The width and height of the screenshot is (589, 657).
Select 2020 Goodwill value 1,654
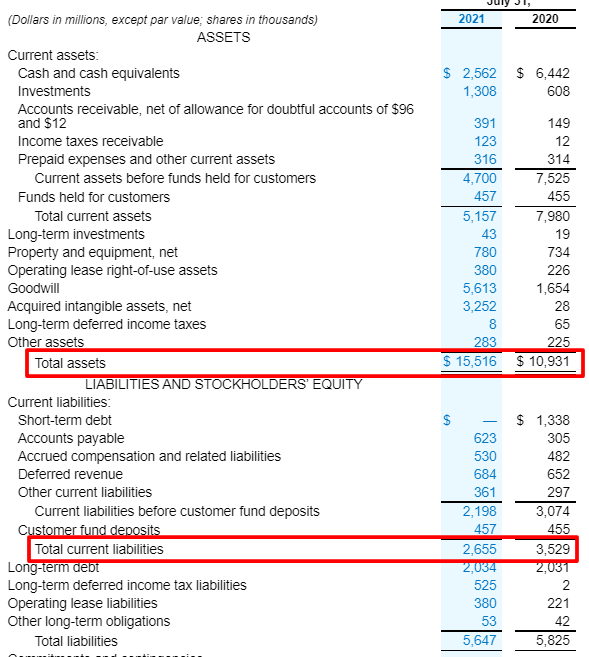pyautogui.click(x=553, y=289)
